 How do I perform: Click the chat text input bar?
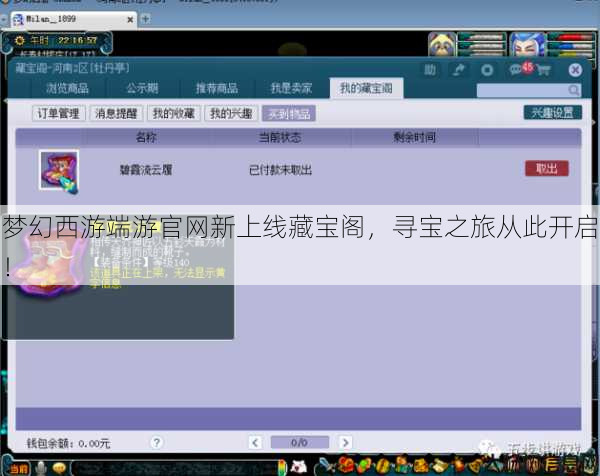click(174, 468)
